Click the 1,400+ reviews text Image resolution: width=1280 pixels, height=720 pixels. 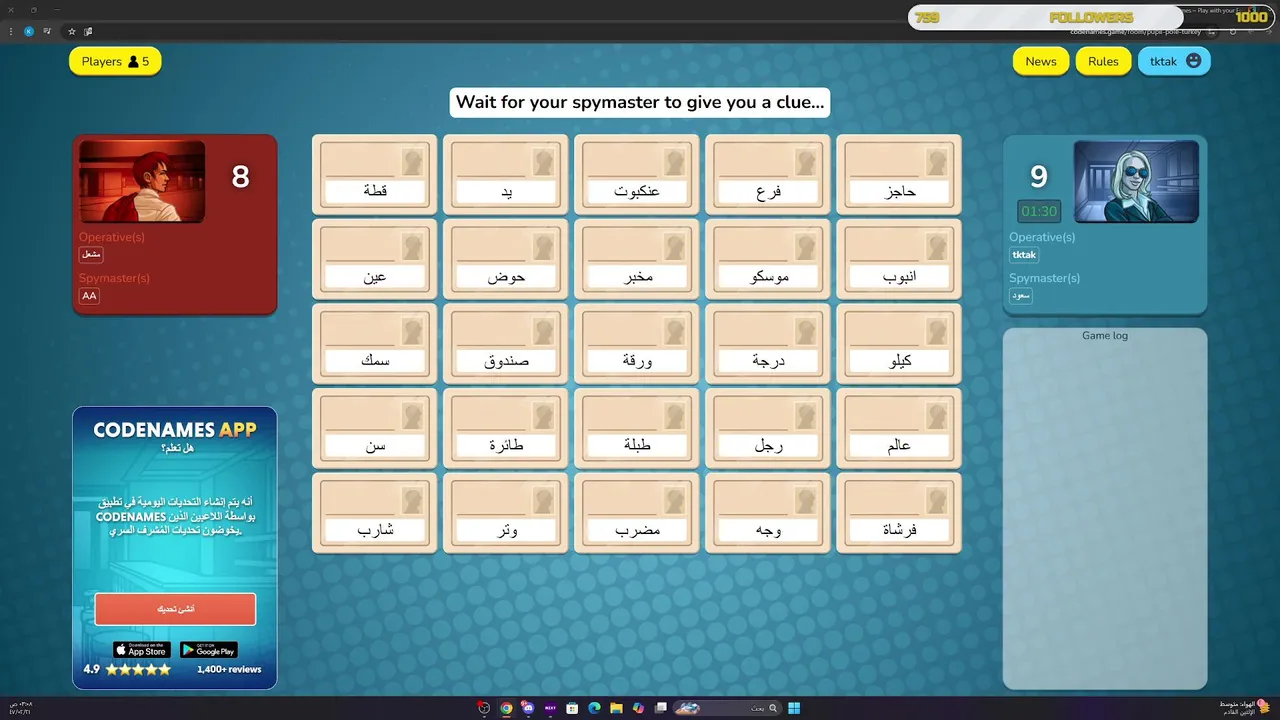[229, 670]
